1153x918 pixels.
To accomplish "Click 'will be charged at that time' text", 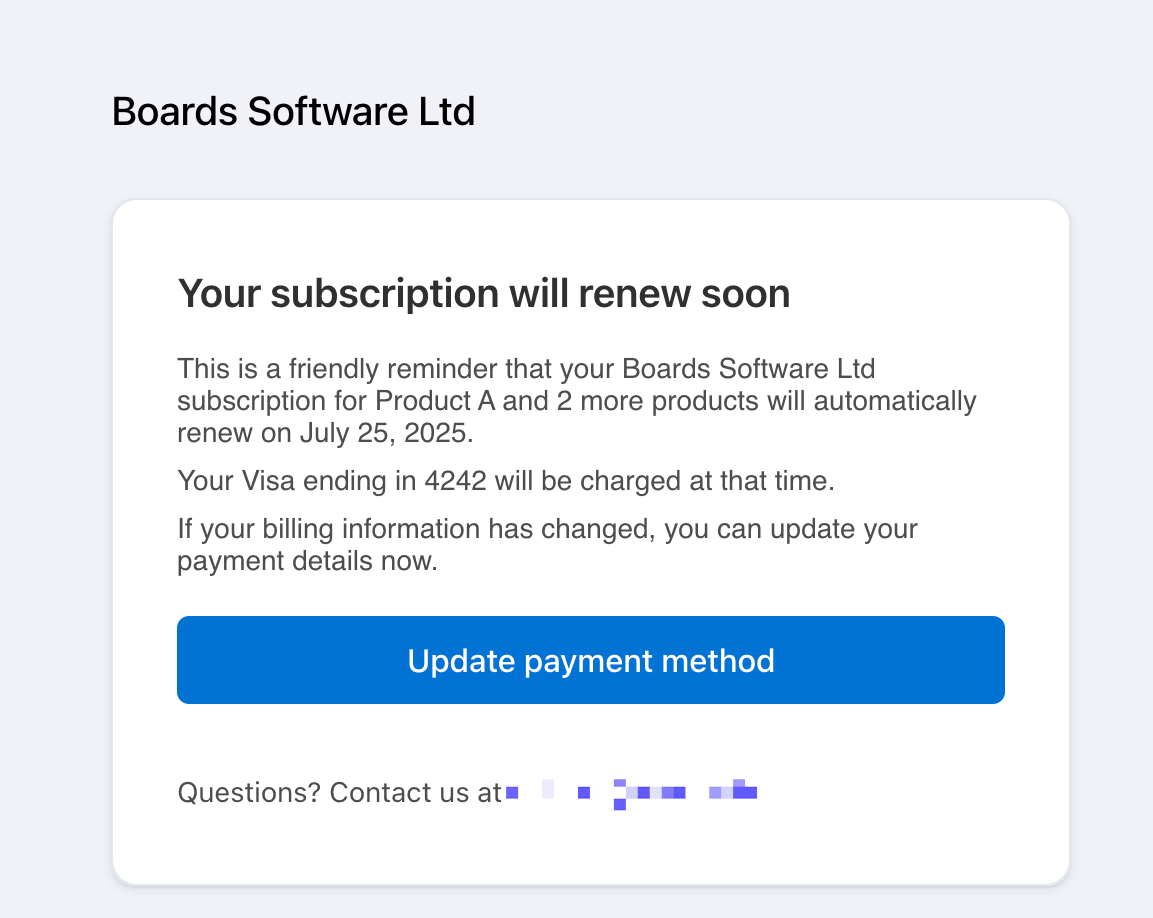I will pyautogui.click(x=664, y=481).
